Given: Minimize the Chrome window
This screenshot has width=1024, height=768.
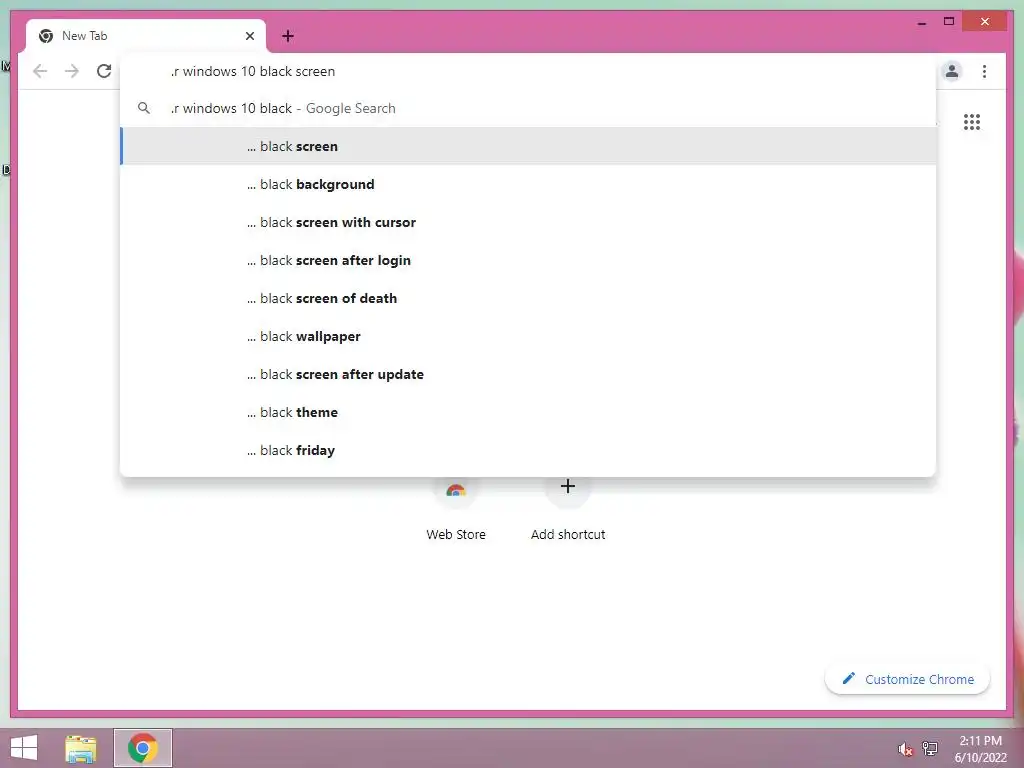Looking at the screenshot, I should [x=921, y=22].
